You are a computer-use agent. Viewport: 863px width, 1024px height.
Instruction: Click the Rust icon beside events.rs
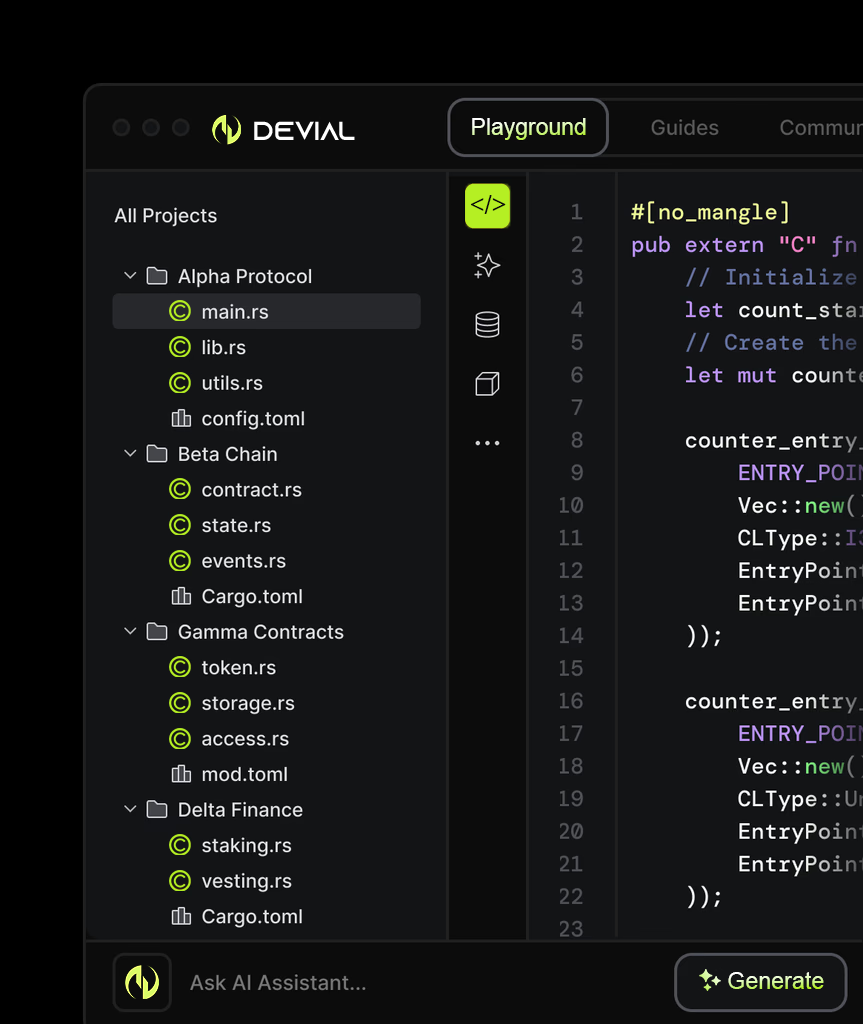(x=180, y=560)
